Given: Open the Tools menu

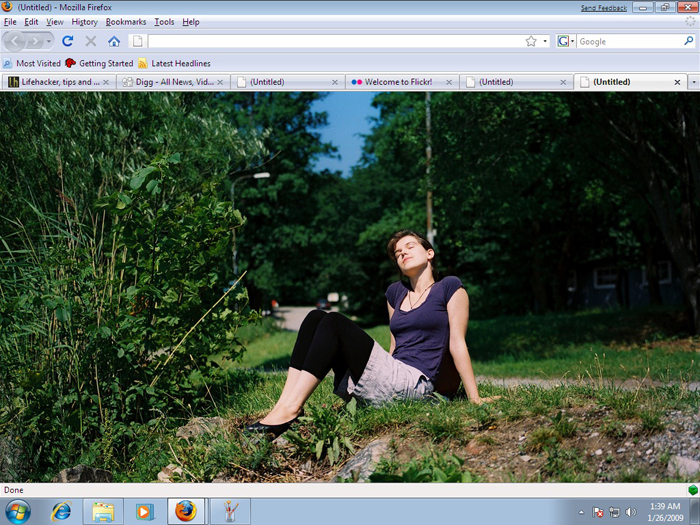Looking at the screenshot, I should 164,22.
